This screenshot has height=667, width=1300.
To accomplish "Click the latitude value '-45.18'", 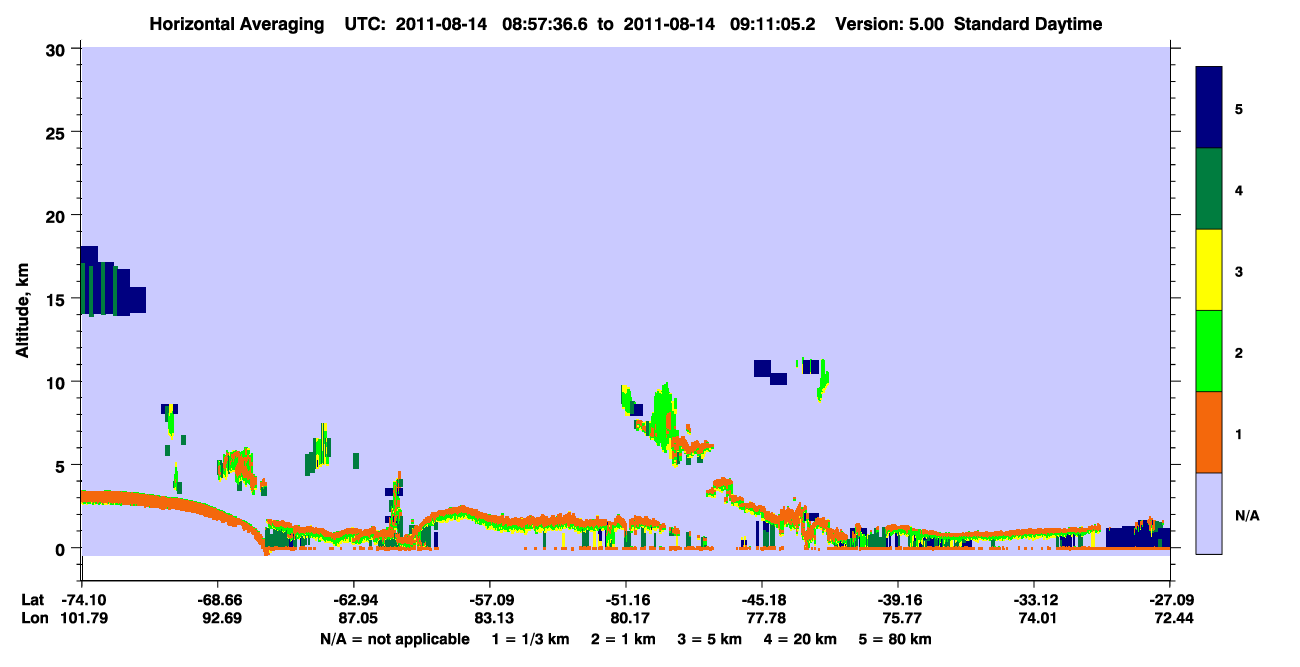I will pos(762,600).
